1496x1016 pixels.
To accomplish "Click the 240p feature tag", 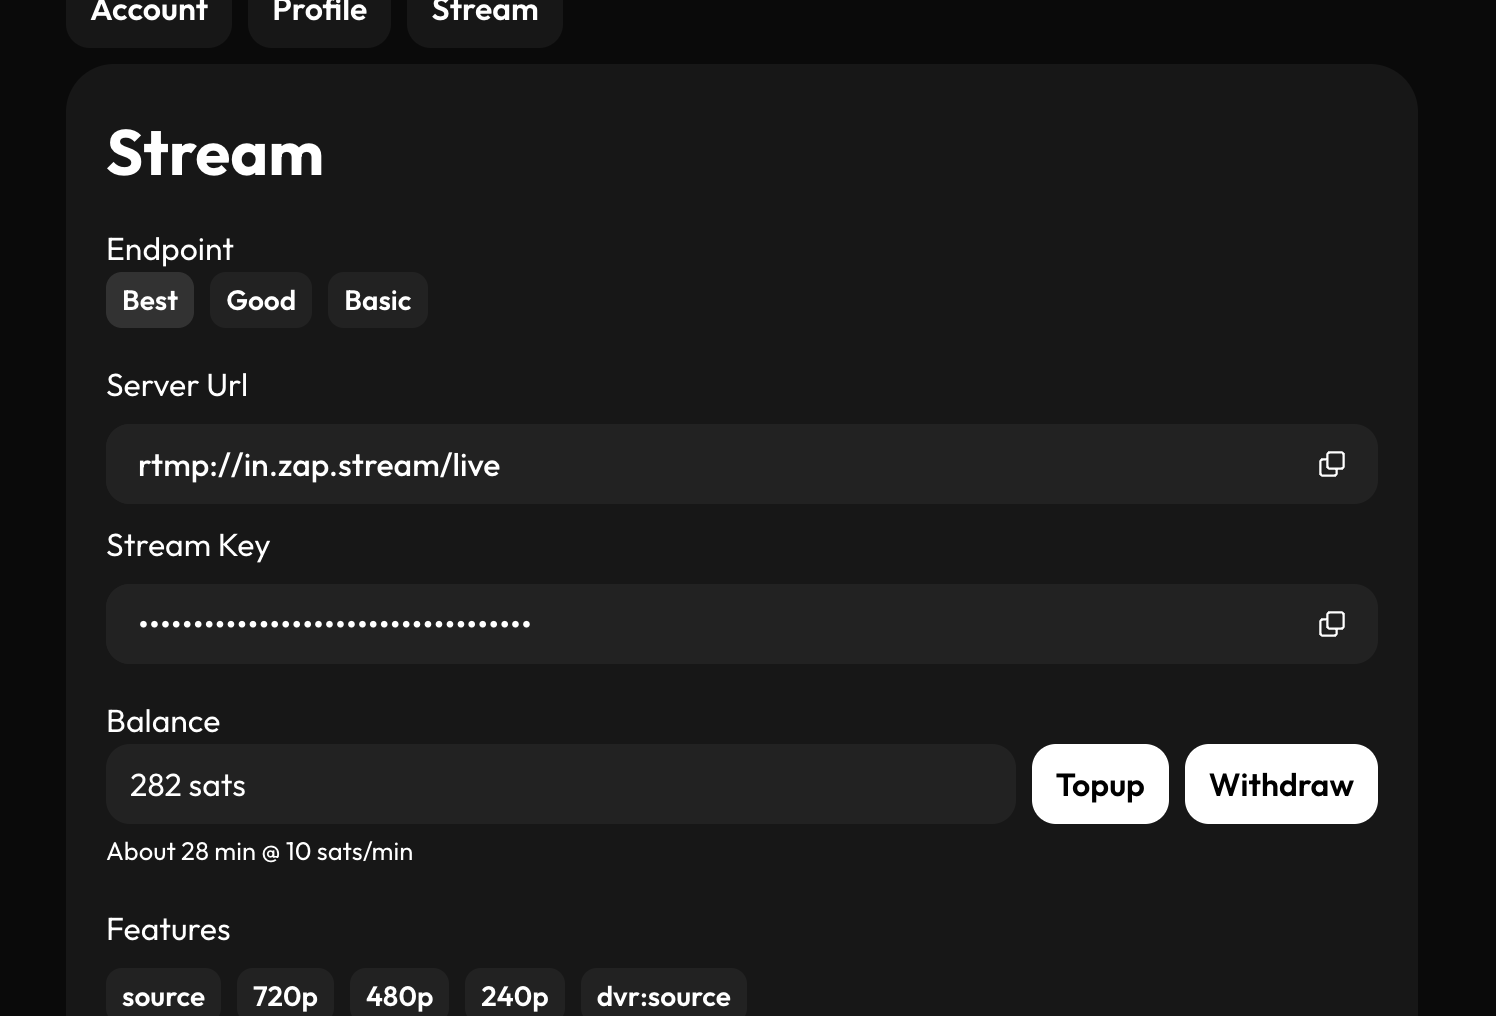I will point(514,995).
